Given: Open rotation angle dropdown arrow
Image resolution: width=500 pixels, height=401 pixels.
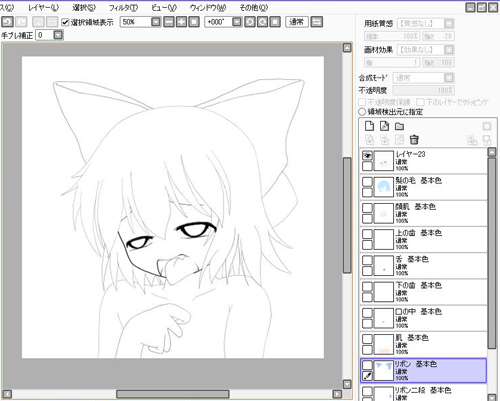Looking at the screenshot, I should click(x=236, y=22).
